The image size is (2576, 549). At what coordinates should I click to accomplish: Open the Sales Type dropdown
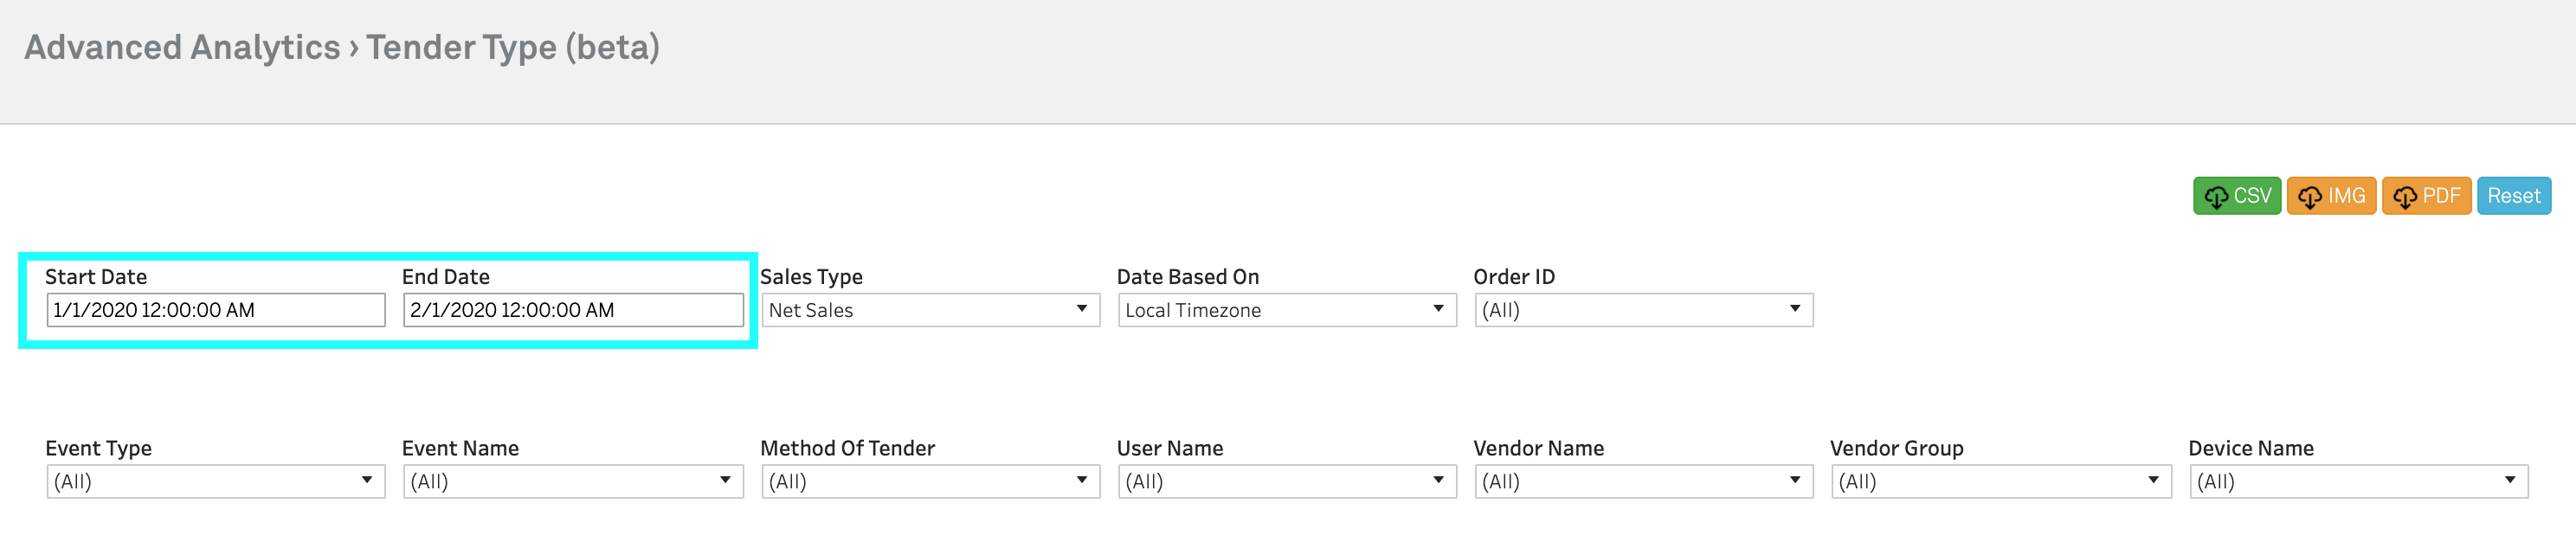pyautogui.click(x=930, y=310)
